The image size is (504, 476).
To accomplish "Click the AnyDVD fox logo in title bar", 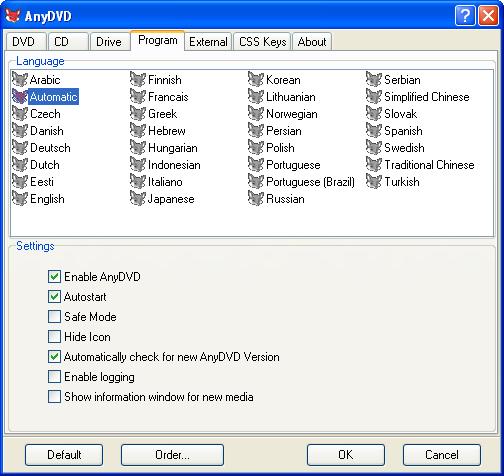I will [x=13, y=15].
